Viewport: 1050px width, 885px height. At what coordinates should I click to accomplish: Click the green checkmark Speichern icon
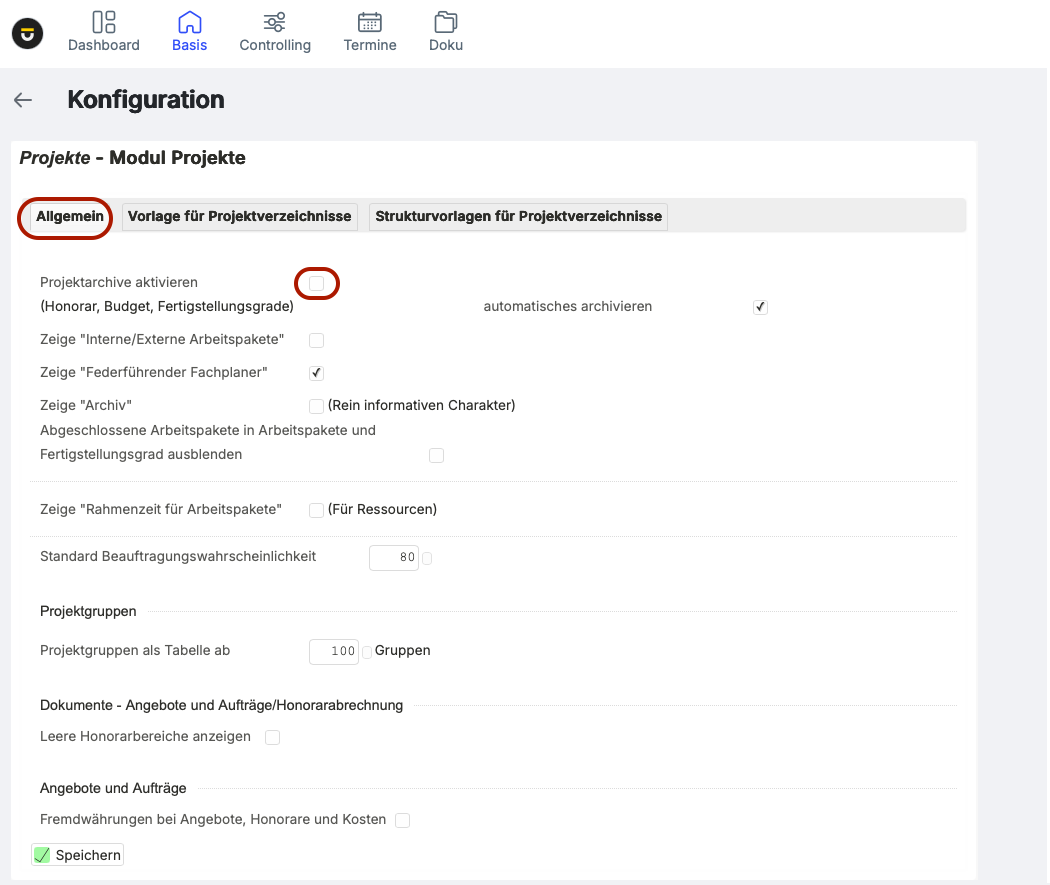[x=42, y=855]
